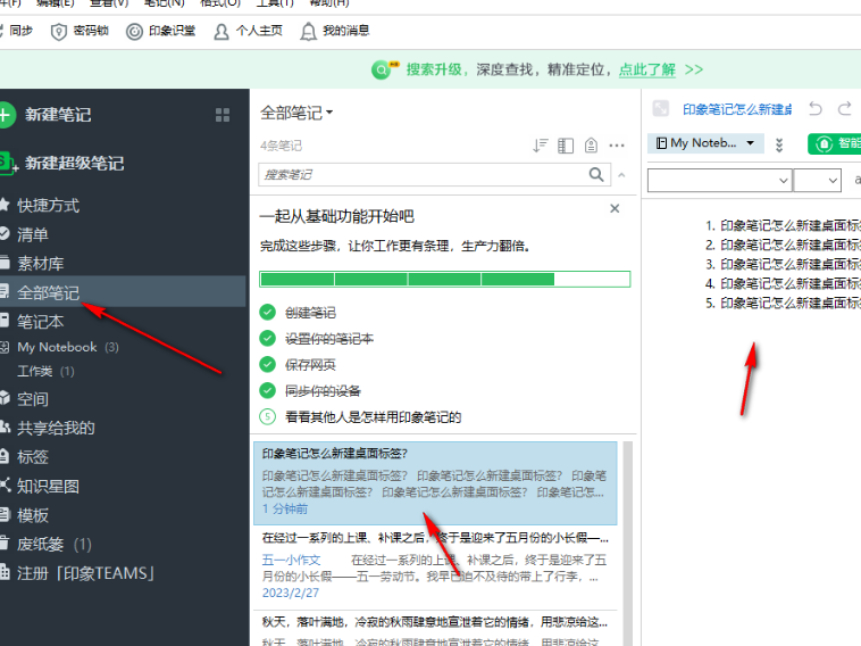Screen dimensions: 861x646
Task: Click the grid icon beside 新建笔记
Action: [222, 115]
